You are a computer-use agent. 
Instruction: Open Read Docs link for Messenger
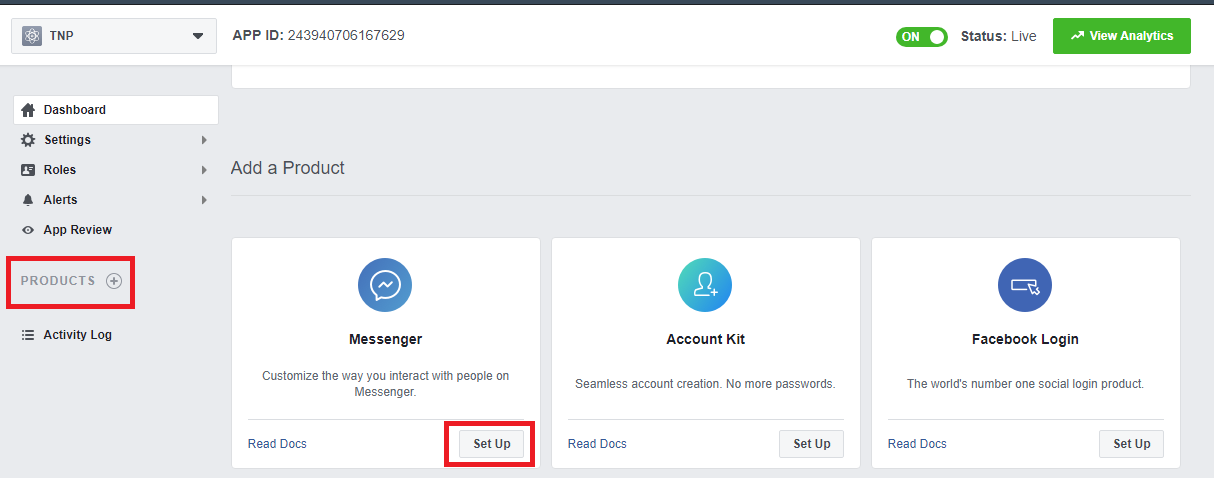277,444
